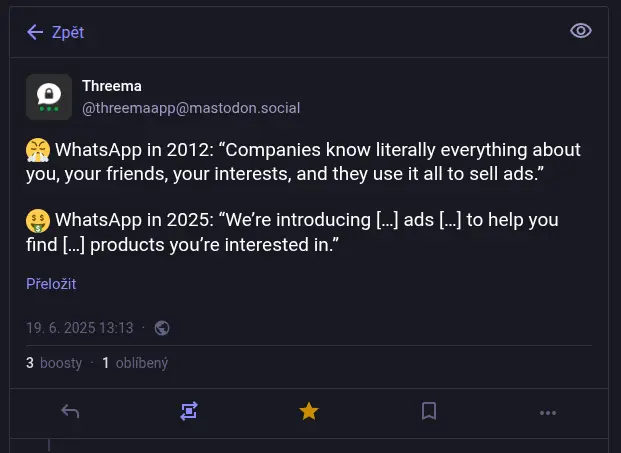
Task: Go back via the Zpět label
Action: click(x=68, y=32)
